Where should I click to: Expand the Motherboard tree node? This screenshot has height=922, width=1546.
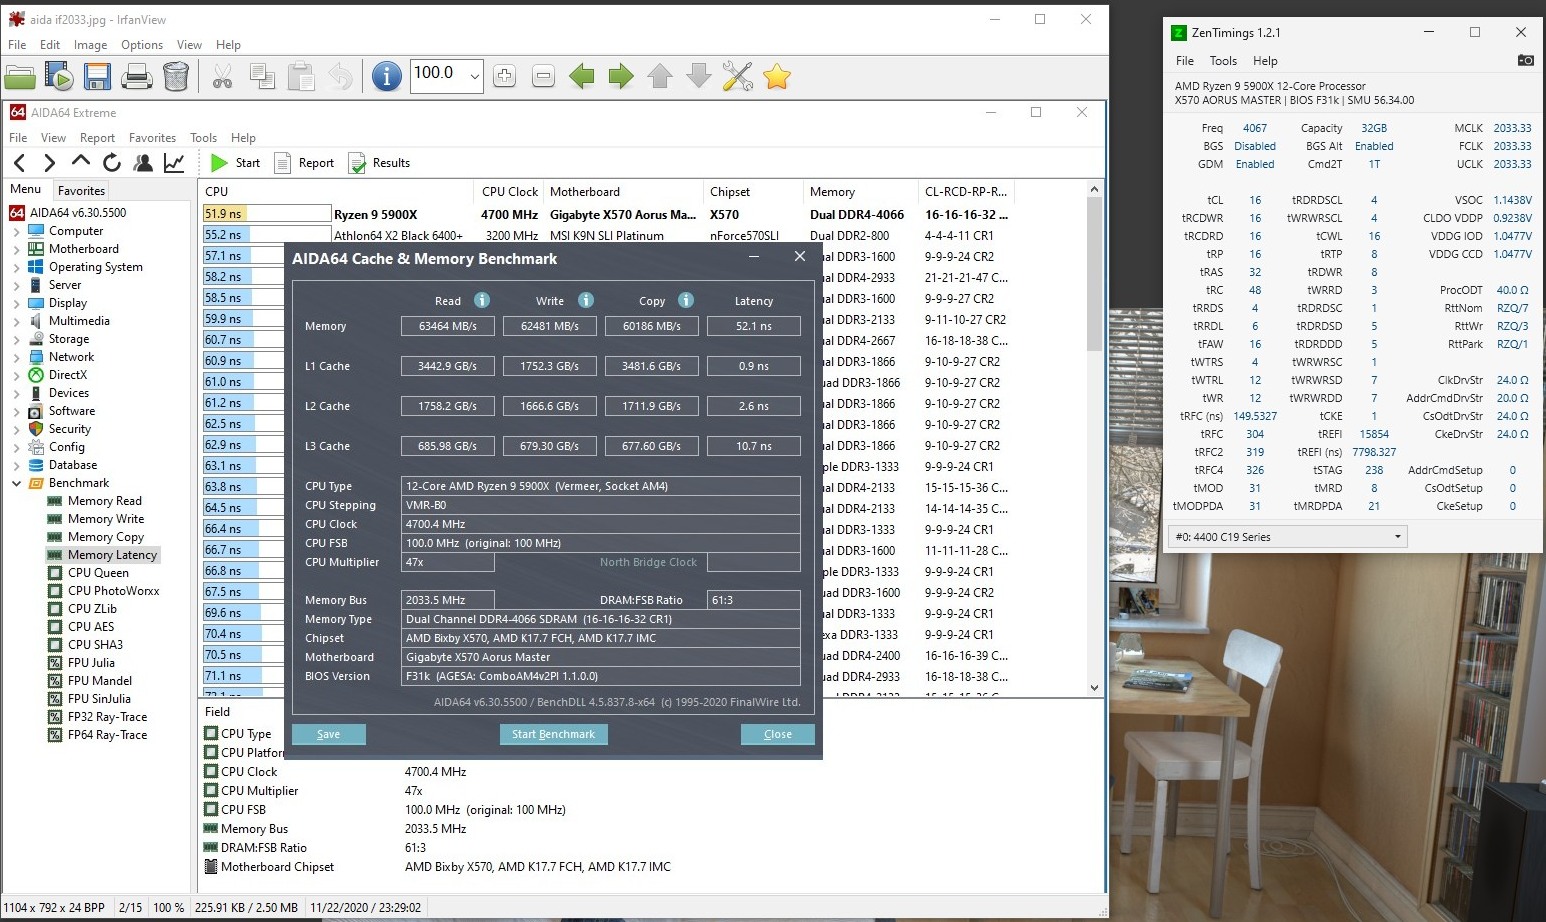[16, 249]
